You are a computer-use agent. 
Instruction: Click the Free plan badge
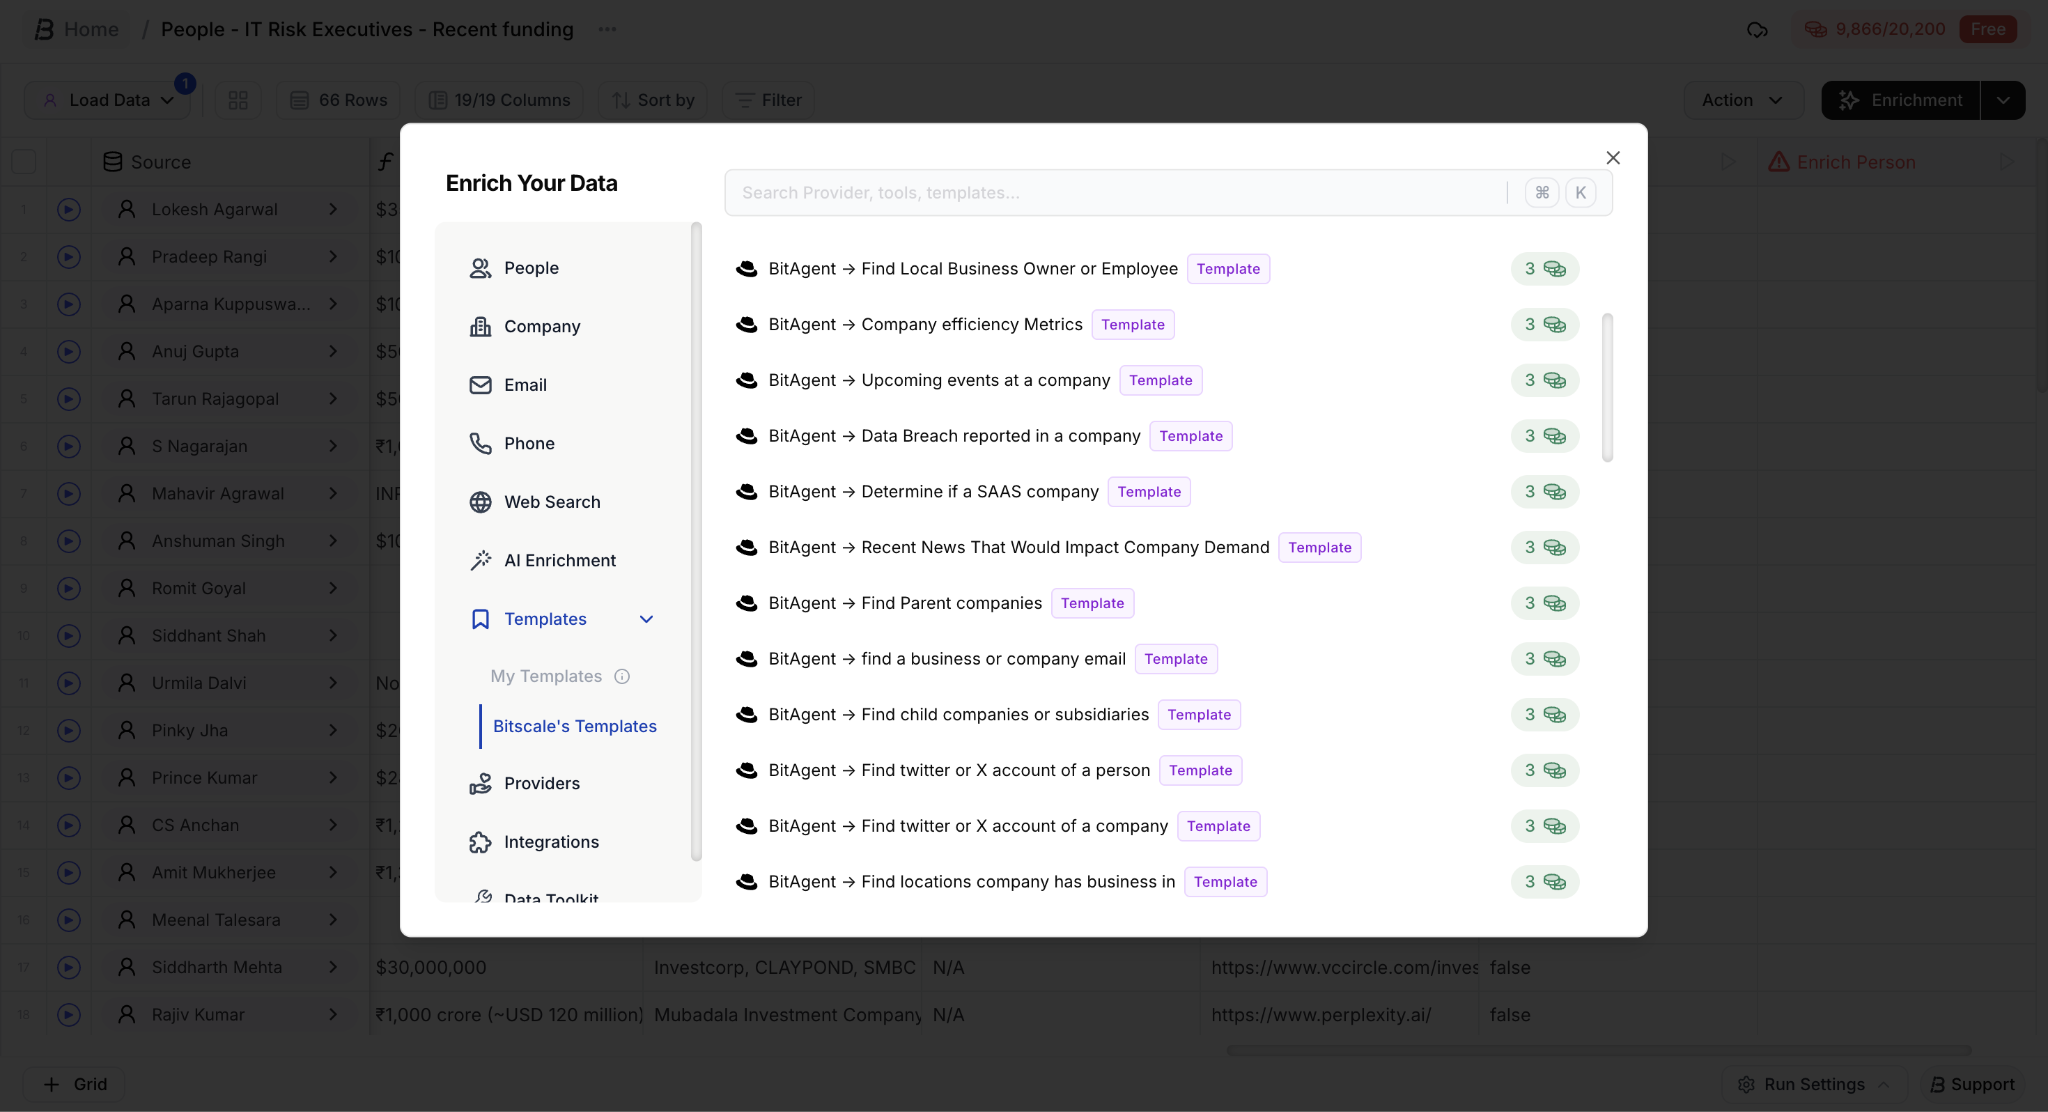tap(1988, 29)
